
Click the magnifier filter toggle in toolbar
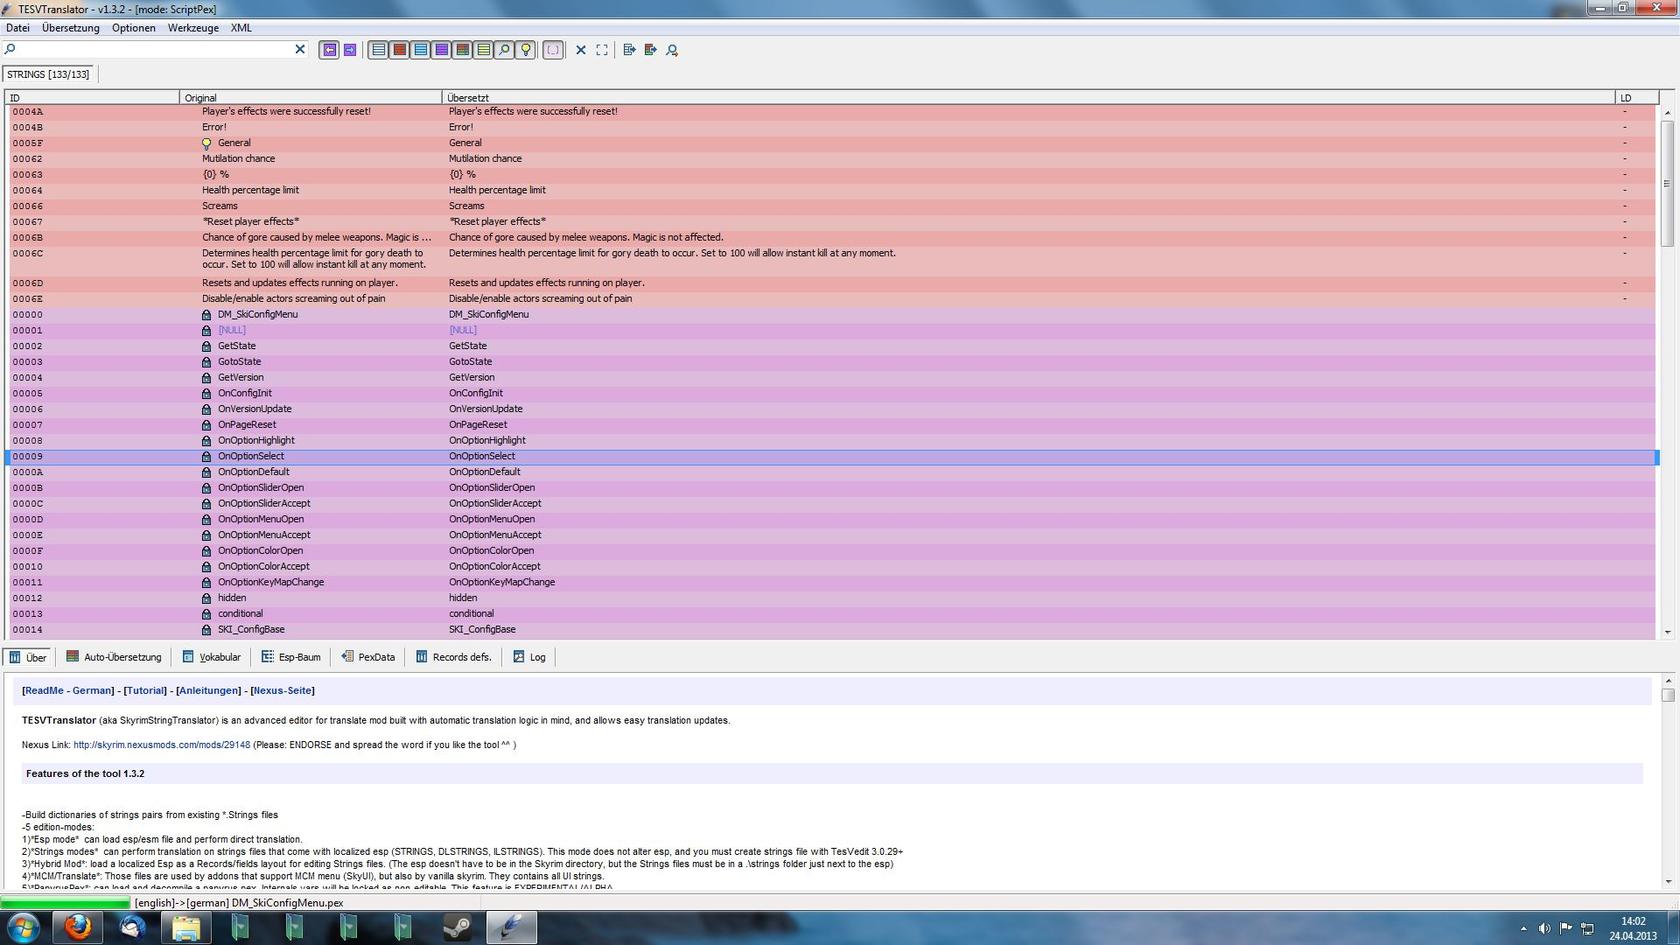pos(505,50)
